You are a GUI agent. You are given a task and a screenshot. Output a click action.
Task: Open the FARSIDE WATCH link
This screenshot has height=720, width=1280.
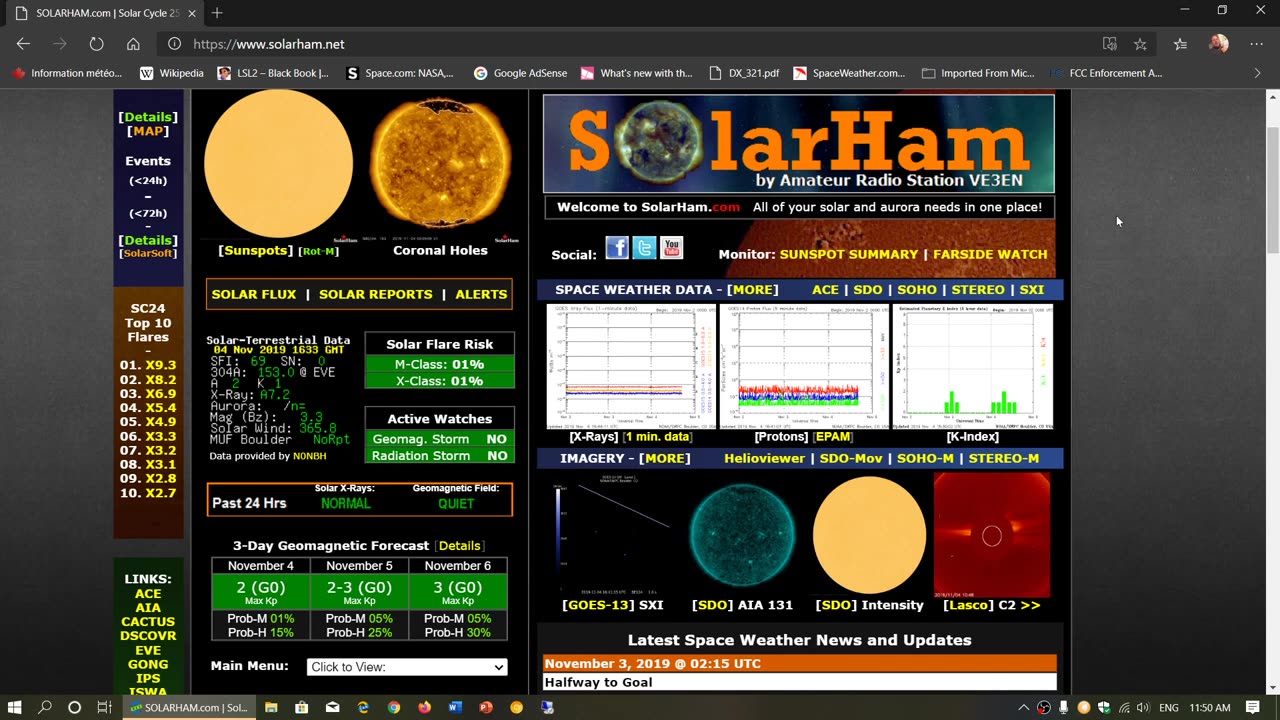(x=990, y=254)
